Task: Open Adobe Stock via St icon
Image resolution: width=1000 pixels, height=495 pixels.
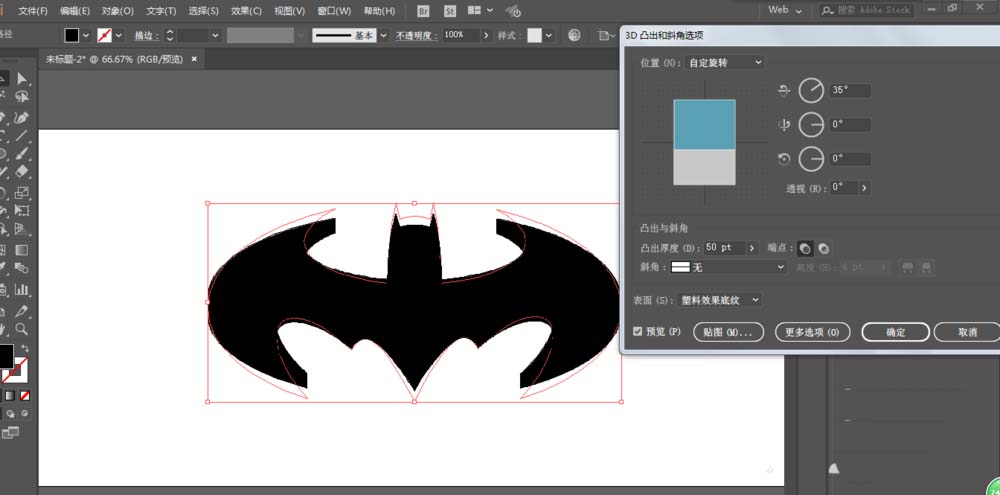Action: click(x=450, y=11)
